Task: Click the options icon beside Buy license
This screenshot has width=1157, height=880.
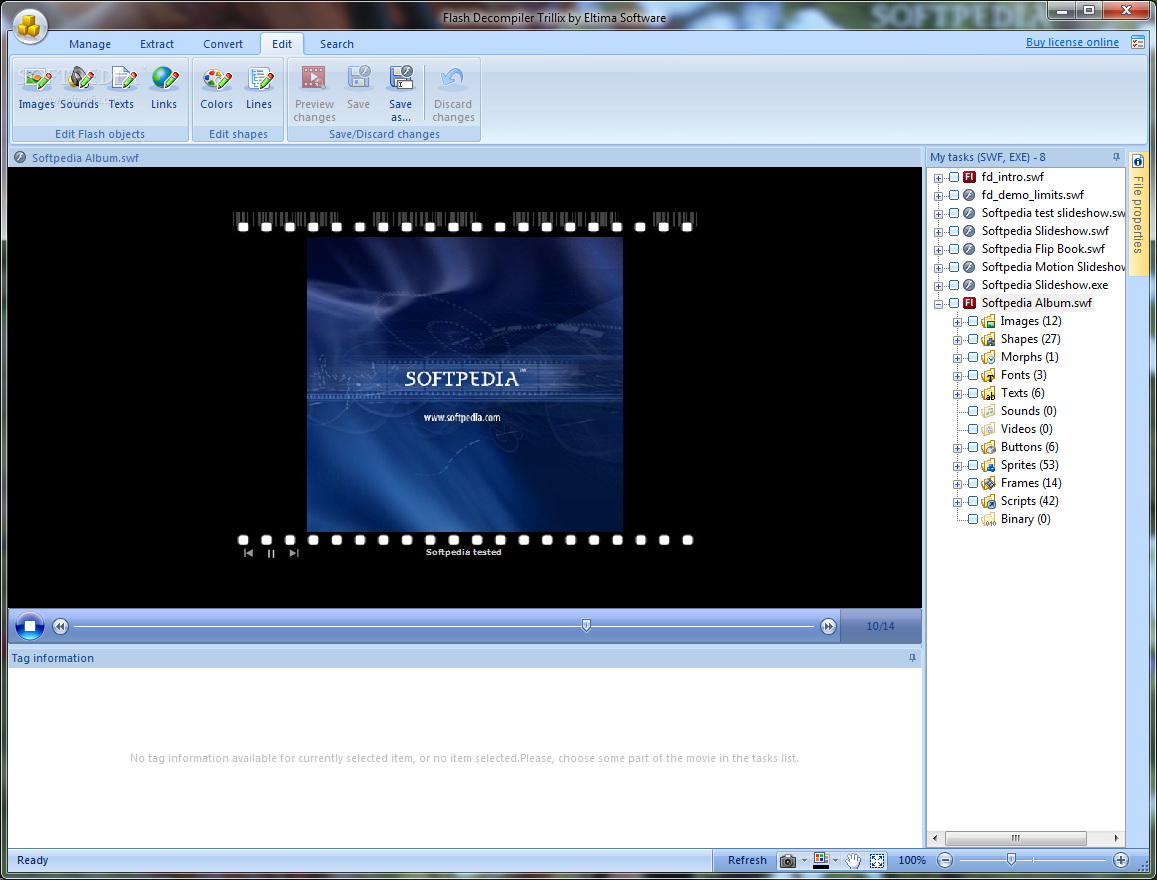Action: (x=1137, y=43)
